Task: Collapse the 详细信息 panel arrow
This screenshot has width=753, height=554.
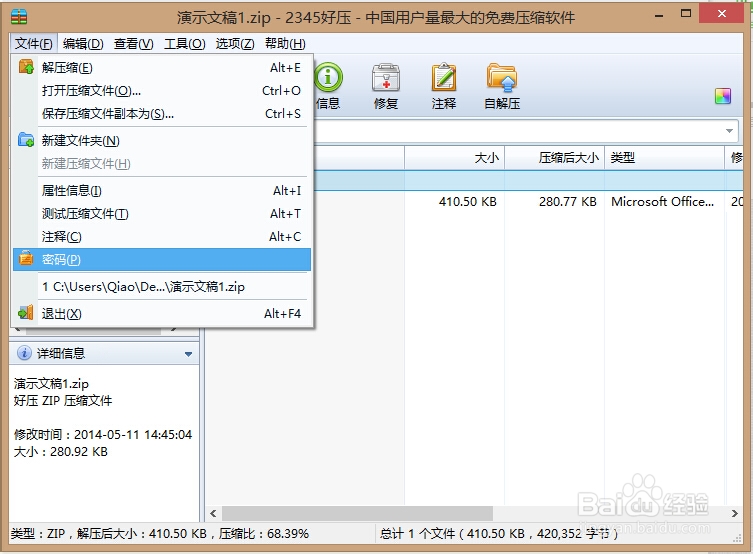Action: [x=188, y=354]
